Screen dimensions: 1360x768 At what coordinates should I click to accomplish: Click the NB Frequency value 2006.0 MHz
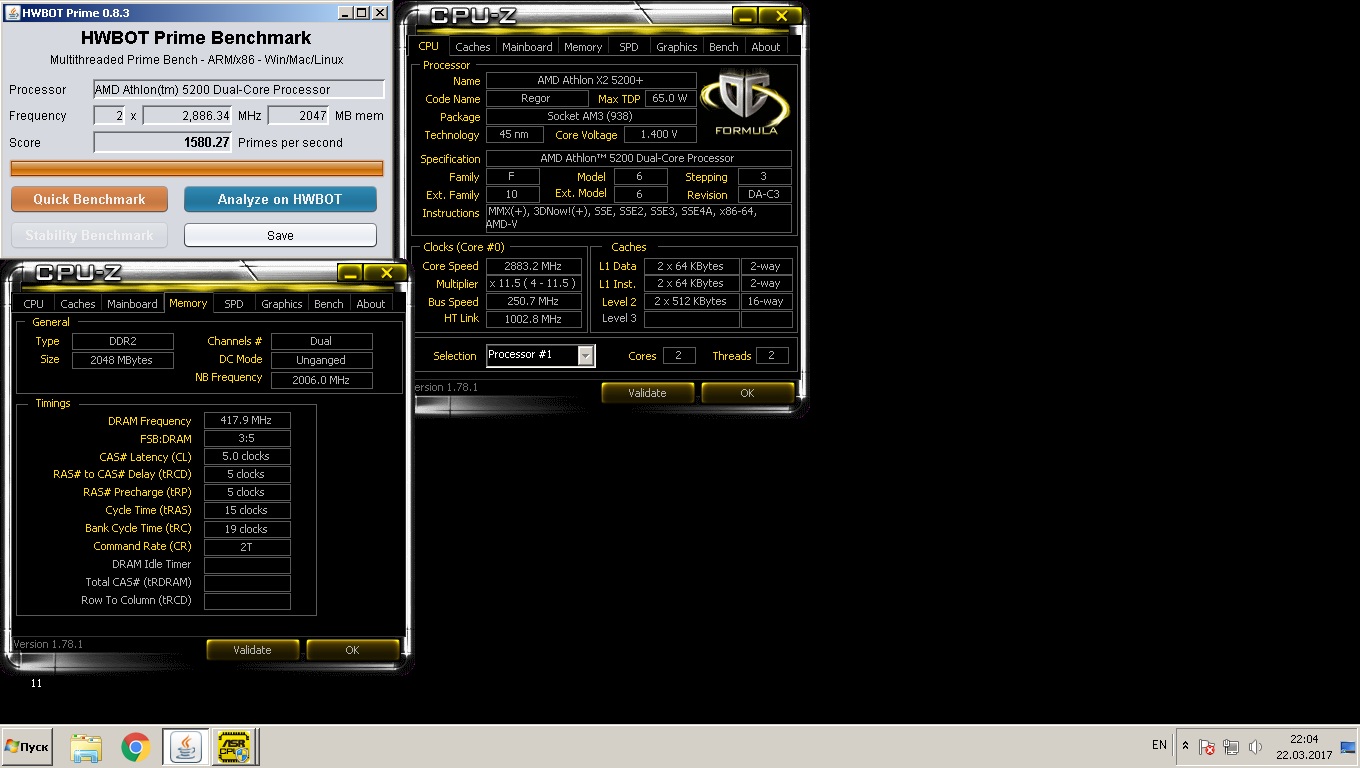[321, 380]
